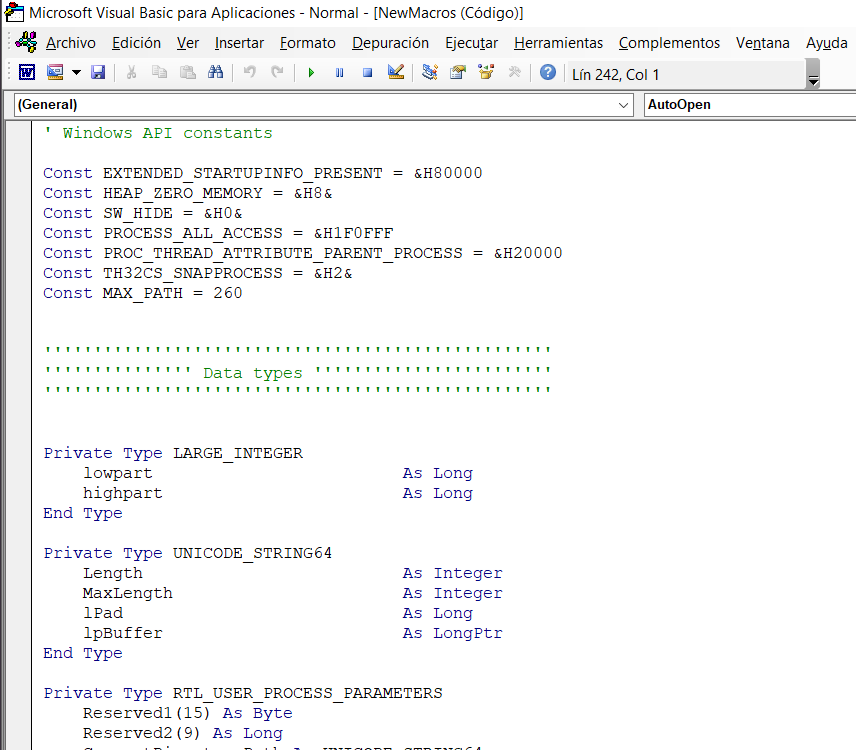Viewport: 856px width, 750px height.
Task: Click the Ejecutar menu item
Action: click(x=471, y=43)
